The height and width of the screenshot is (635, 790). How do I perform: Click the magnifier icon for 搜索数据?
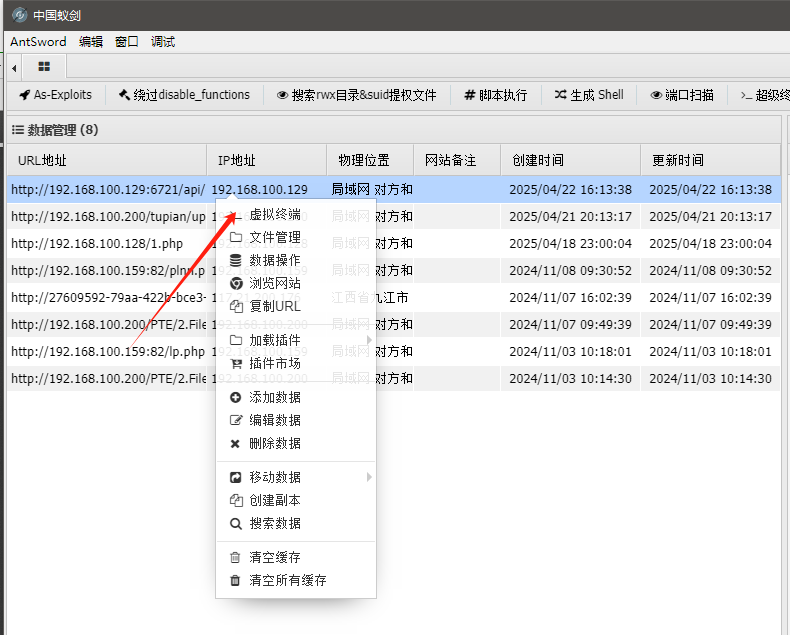[x=235, y=524]
